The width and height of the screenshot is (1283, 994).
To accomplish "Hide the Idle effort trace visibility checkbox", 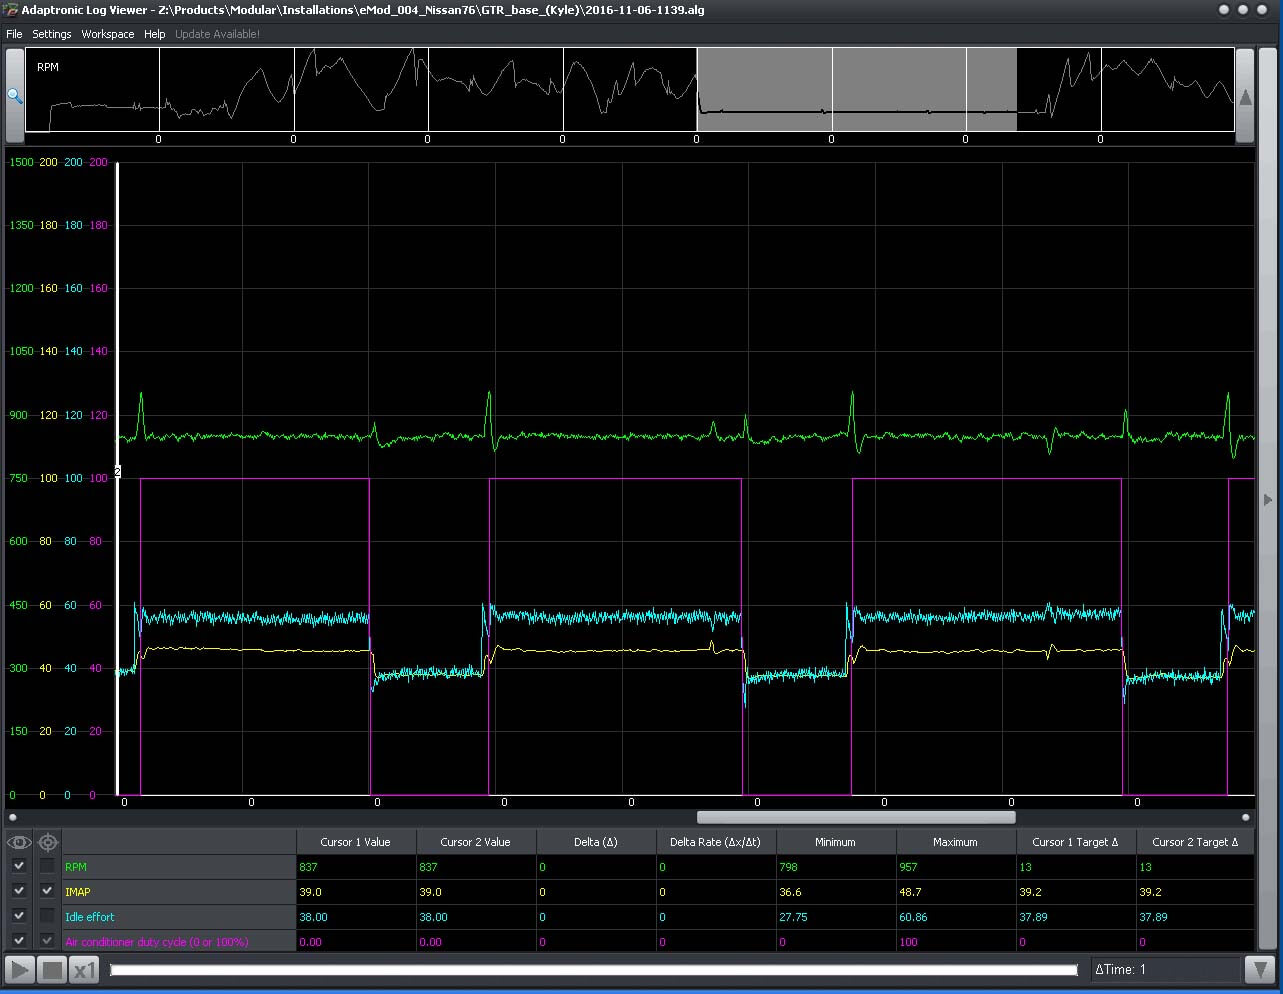I will coord(19,916).
